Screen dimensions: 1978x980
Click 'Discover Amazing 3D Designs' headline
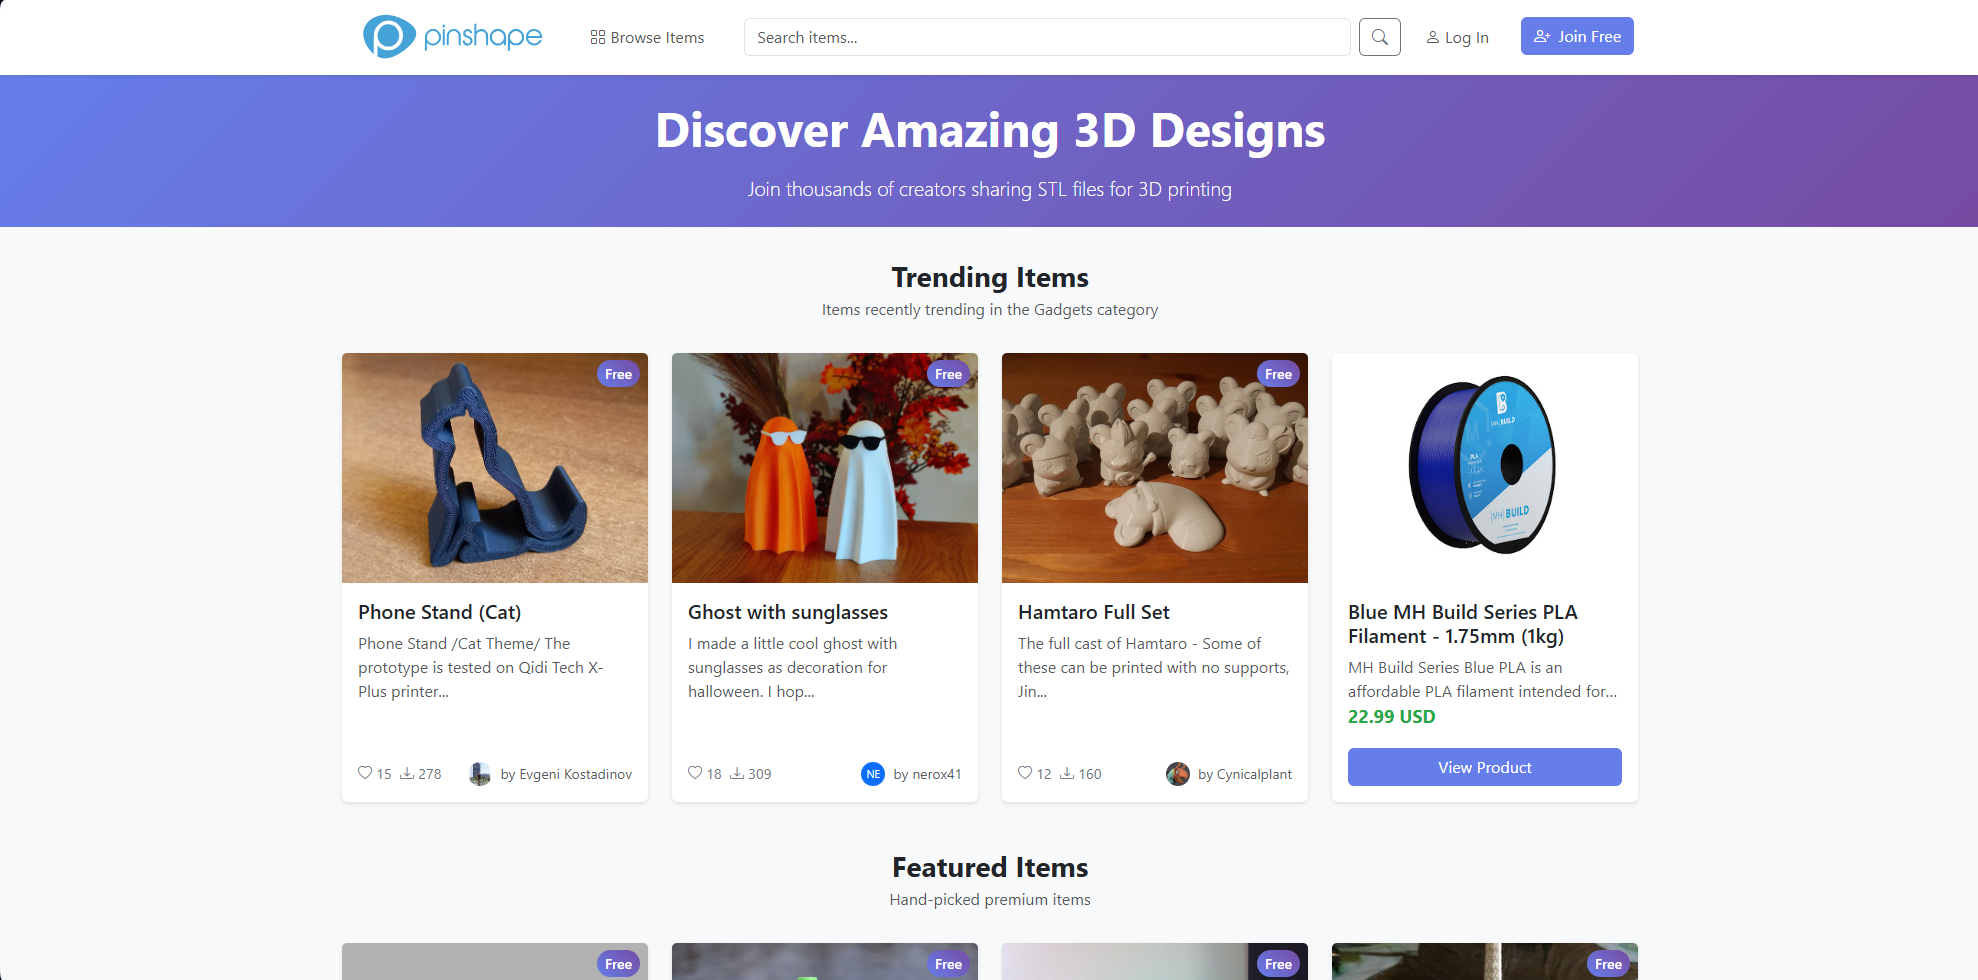(x=990, y=131)
